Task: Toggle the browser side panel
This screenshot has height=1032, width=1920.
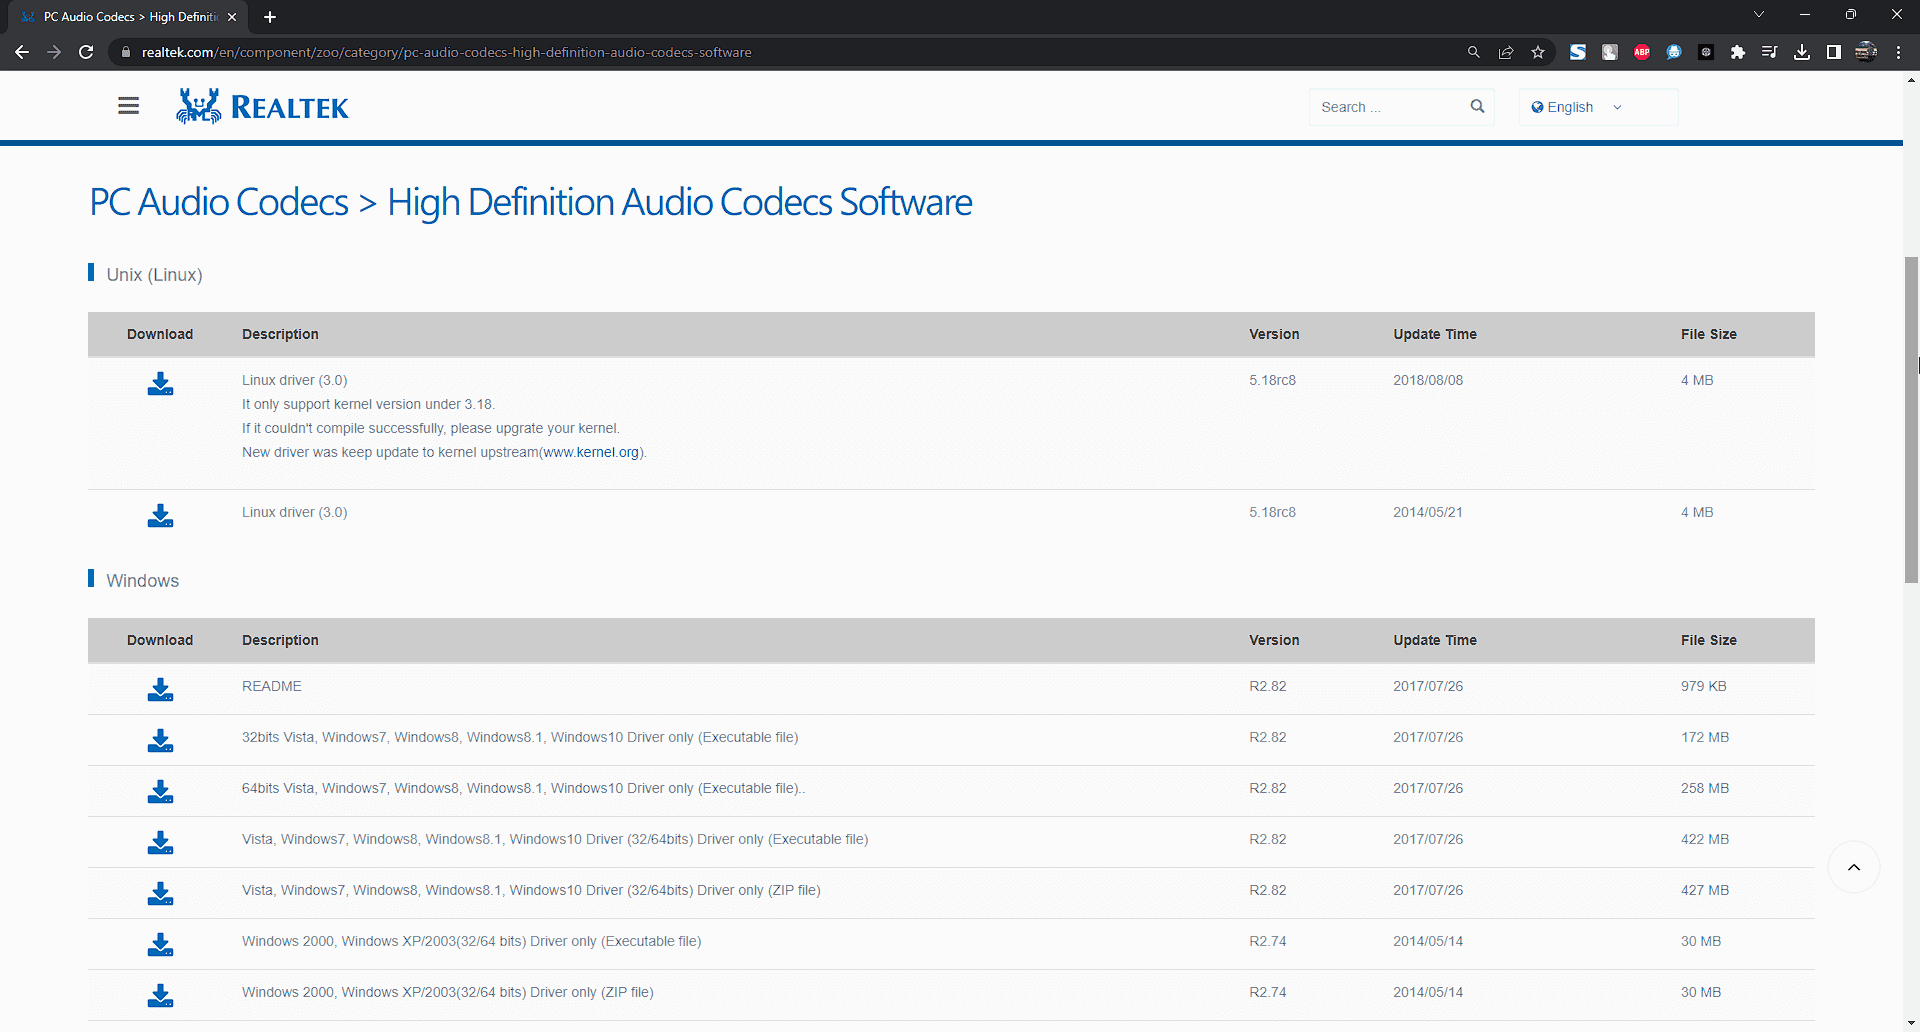Action: 1834,52
